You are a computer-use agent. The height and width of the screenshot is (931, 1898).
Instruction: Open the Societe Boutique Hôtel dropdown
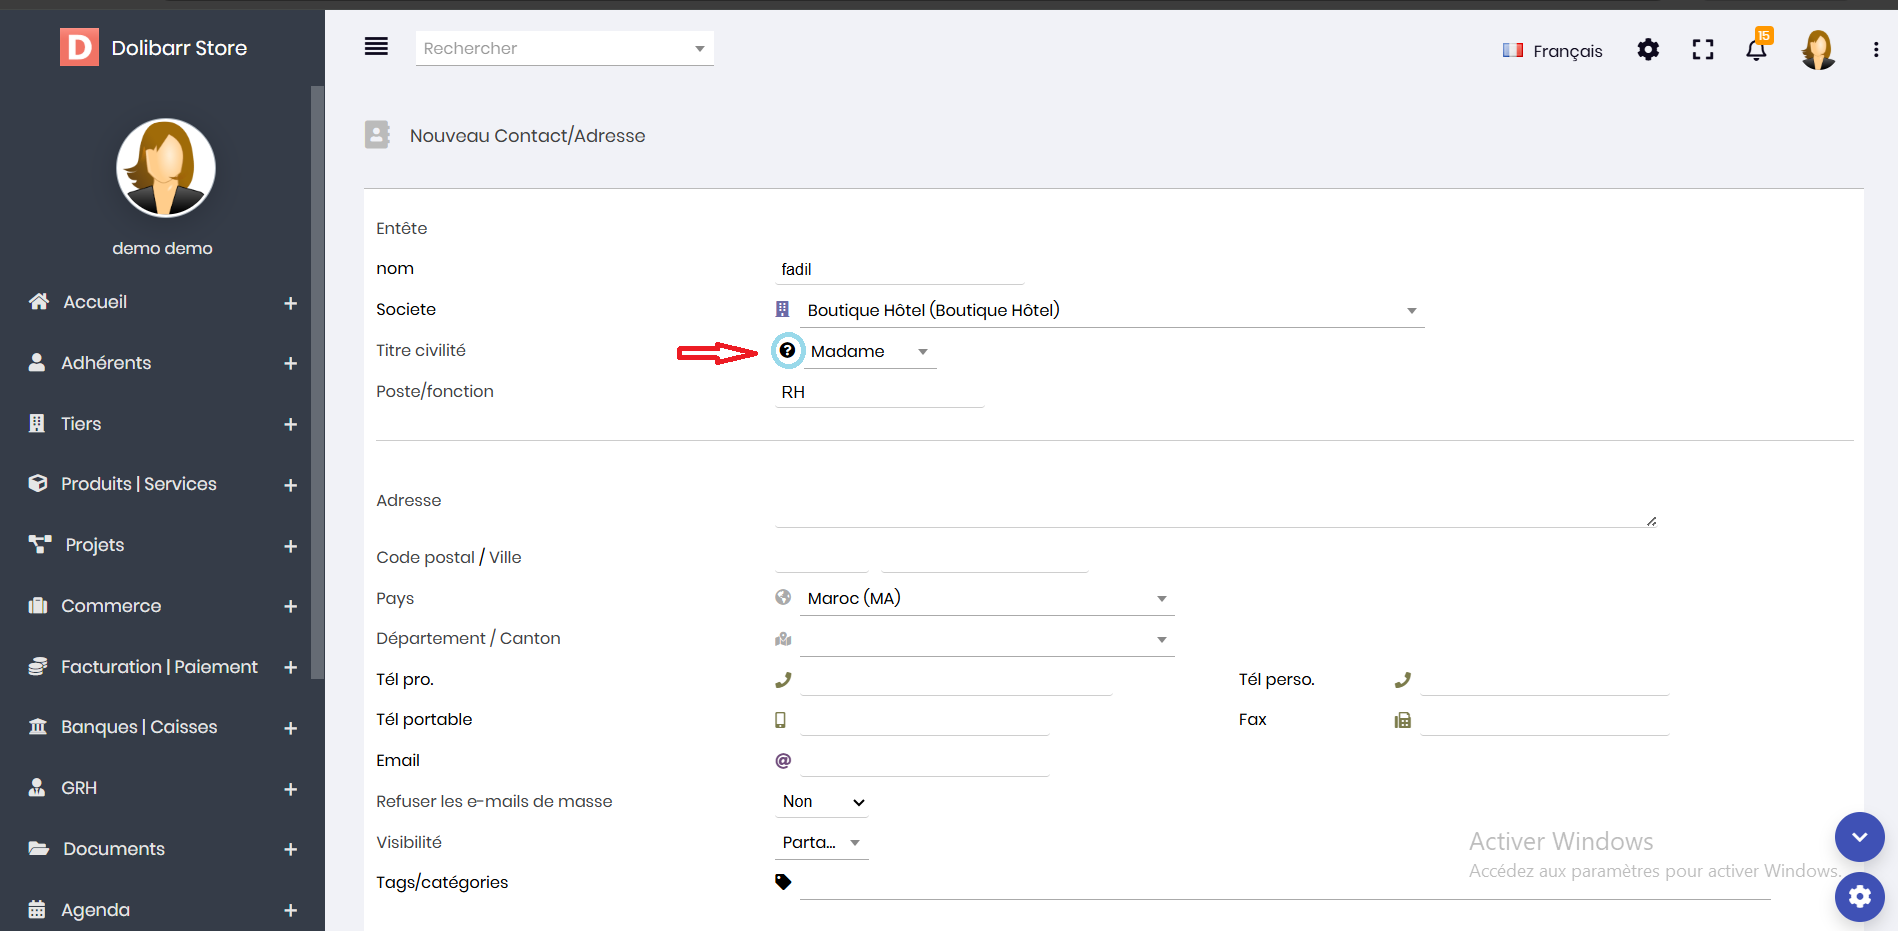1110,311
